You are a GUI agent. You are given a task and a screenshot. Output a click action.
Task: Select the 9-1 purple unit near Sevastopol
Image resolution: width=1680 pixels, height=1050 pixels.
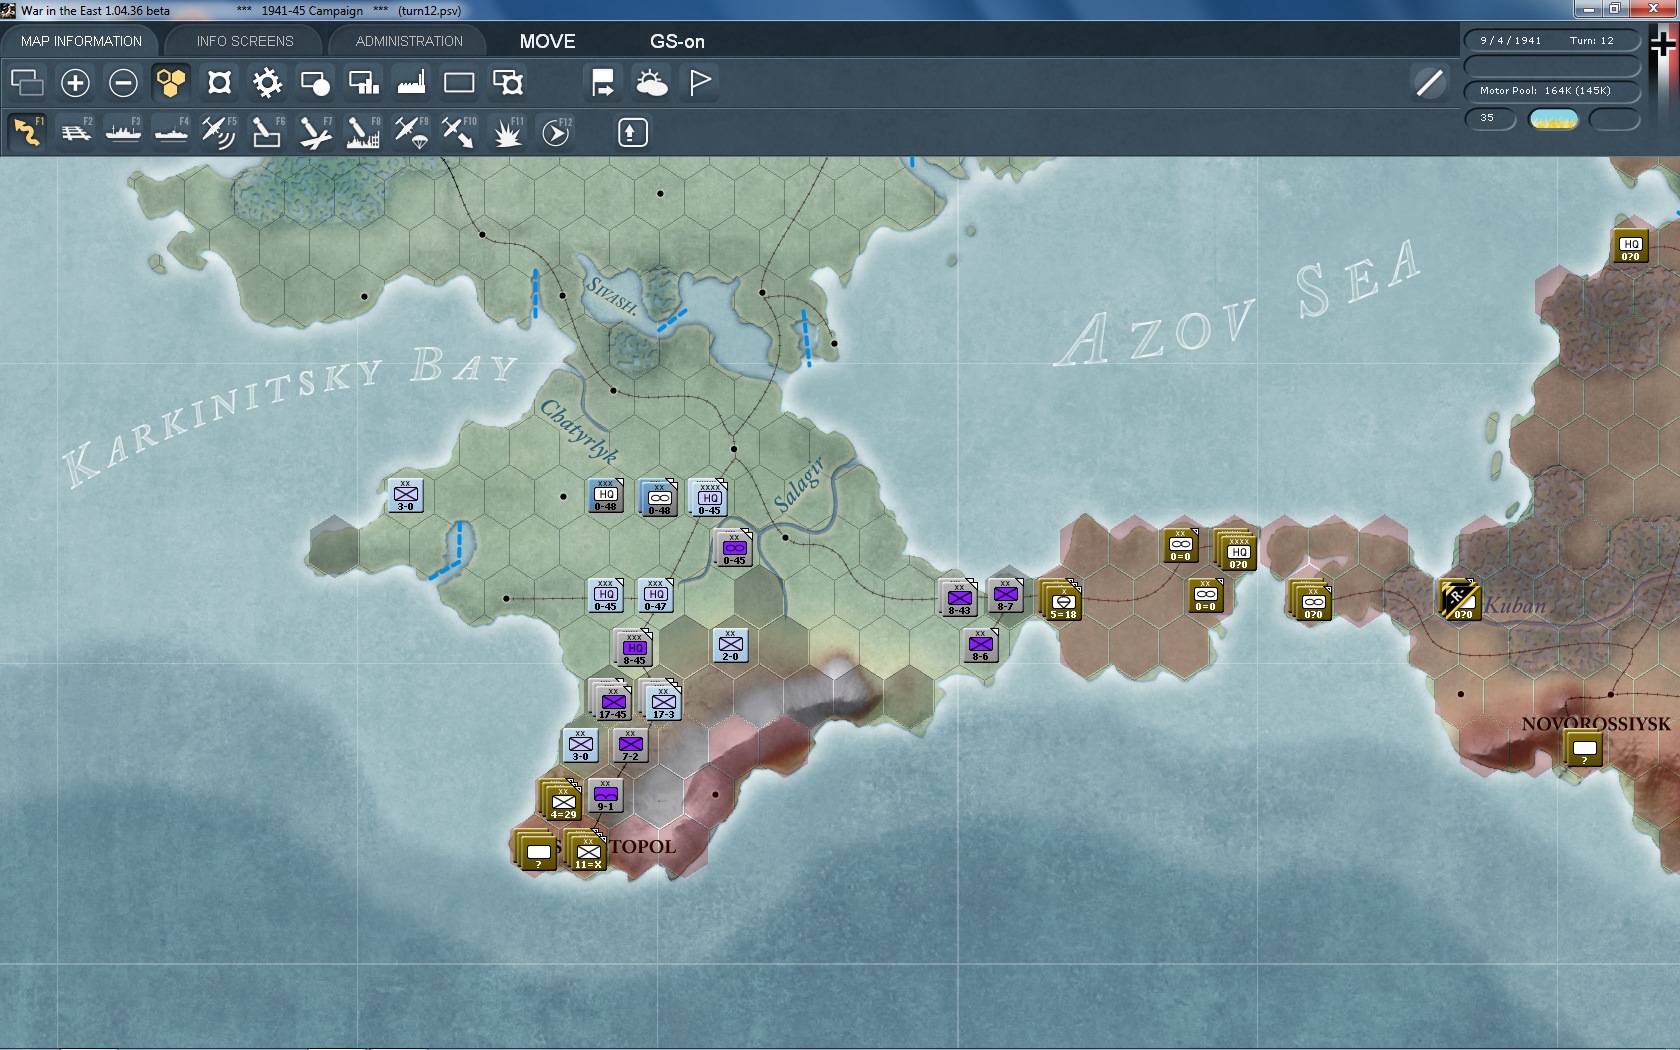tap(605, 796)
